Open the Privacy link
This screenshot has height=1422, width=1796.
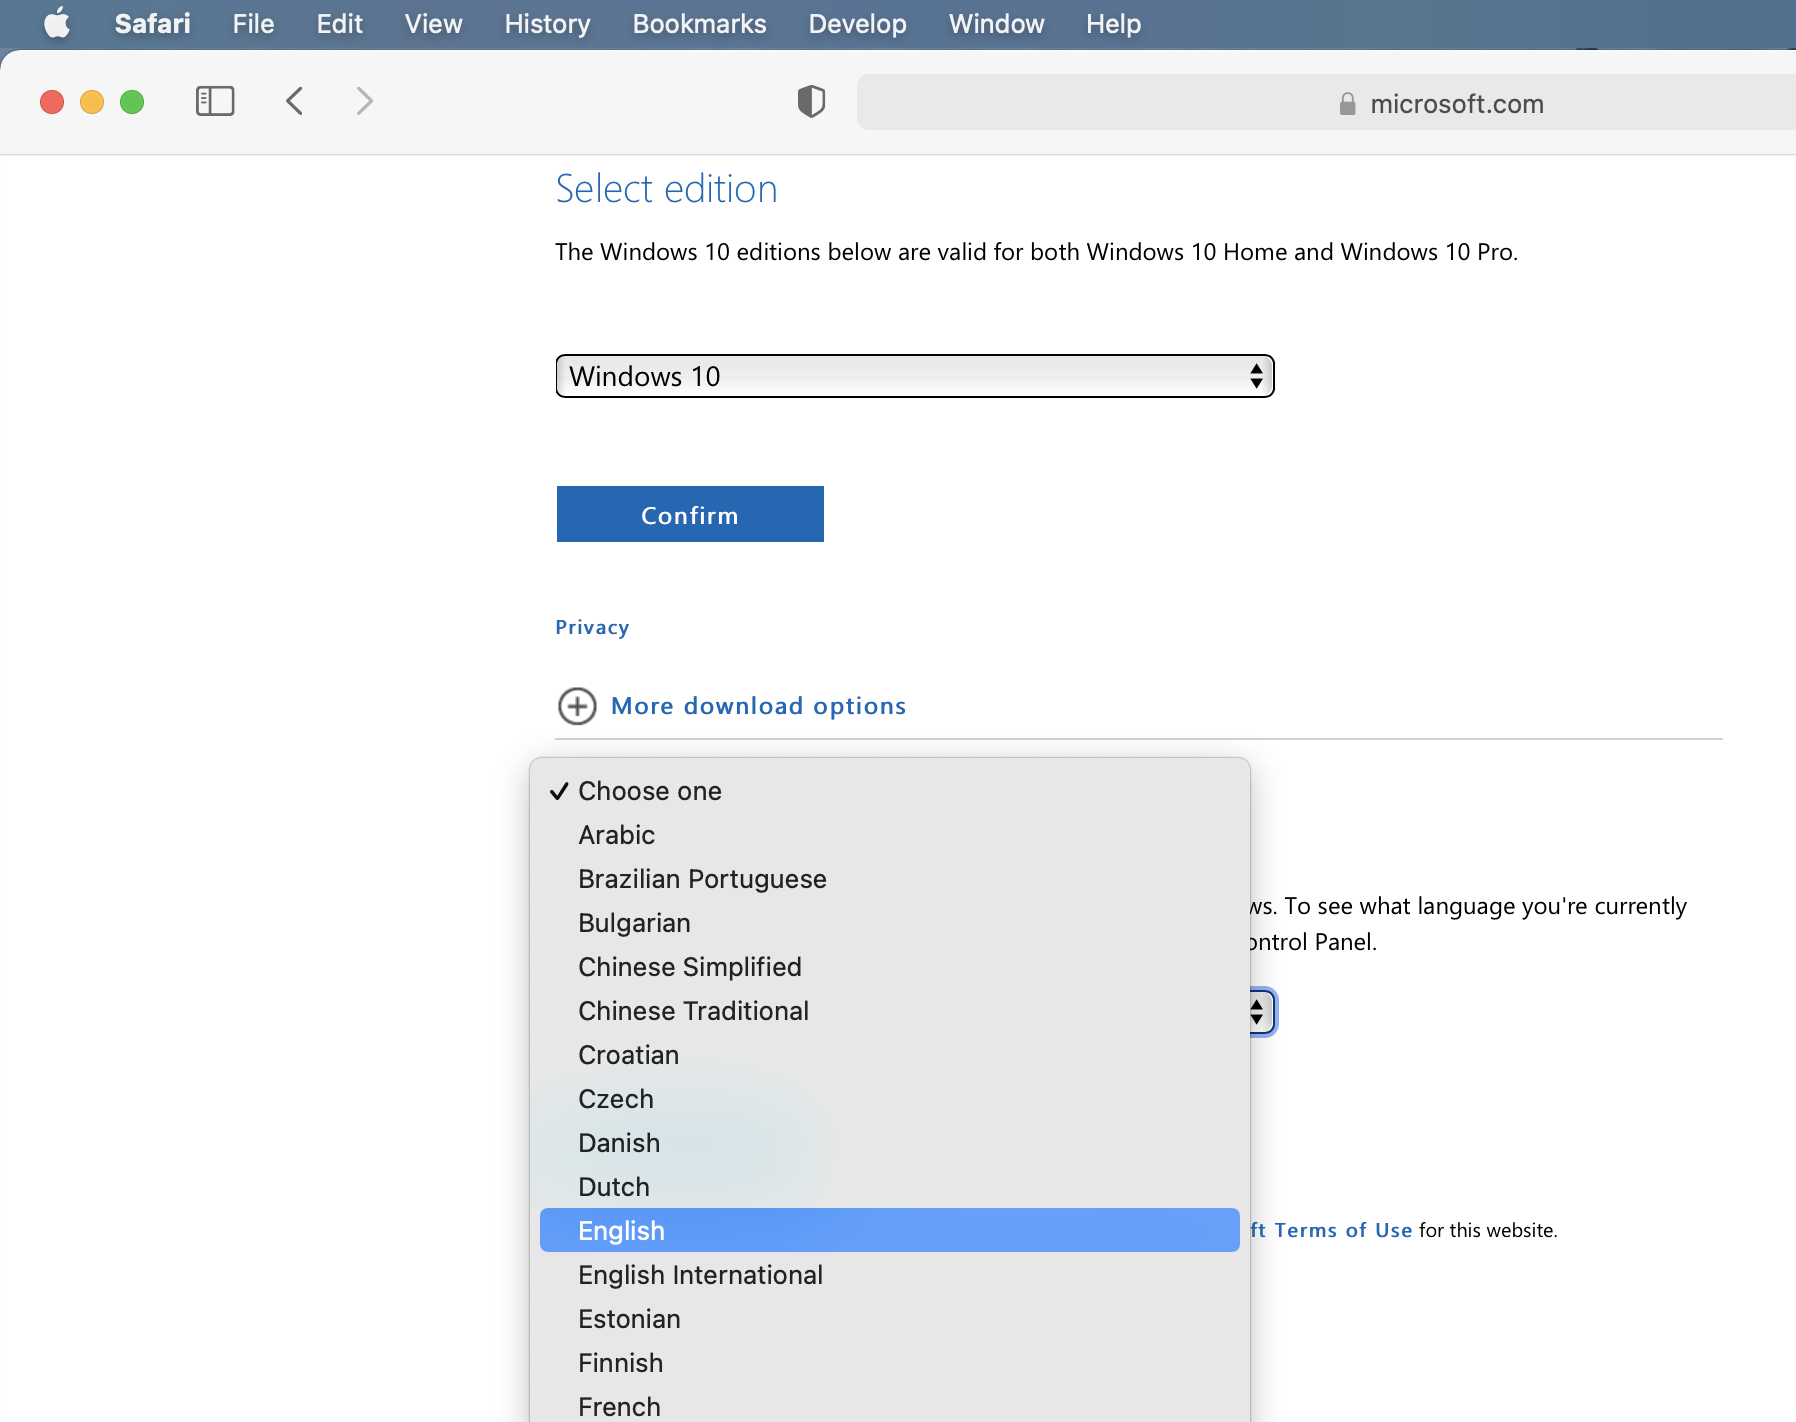point(592,627)
